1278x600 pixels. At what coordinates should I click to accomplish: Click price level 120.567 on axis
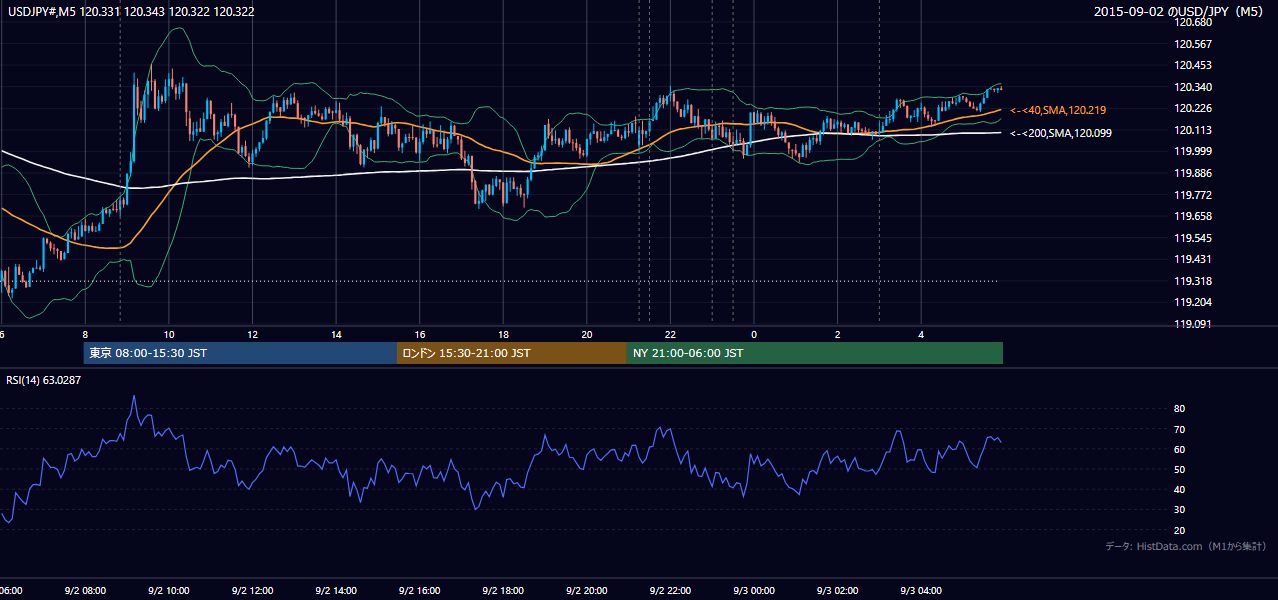1192,44
